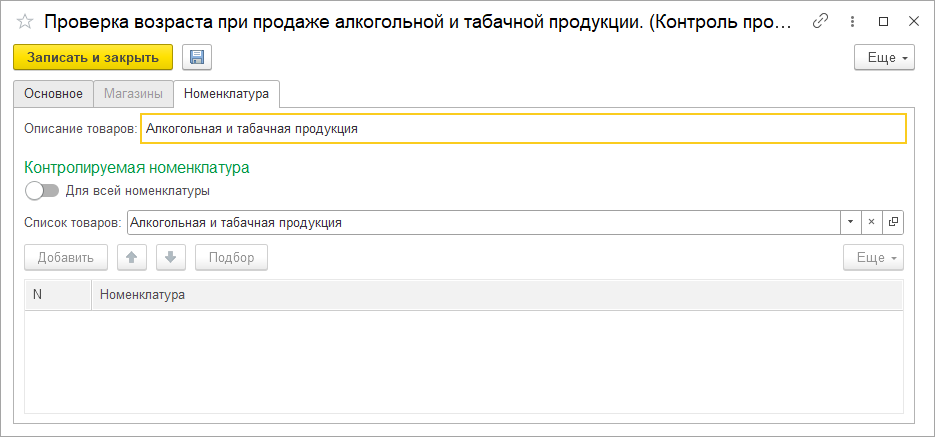Image resolution: width=935 pixels, height=437 pixels.
Task: Clear the Список товаров field
Action: tap(871, 222)
